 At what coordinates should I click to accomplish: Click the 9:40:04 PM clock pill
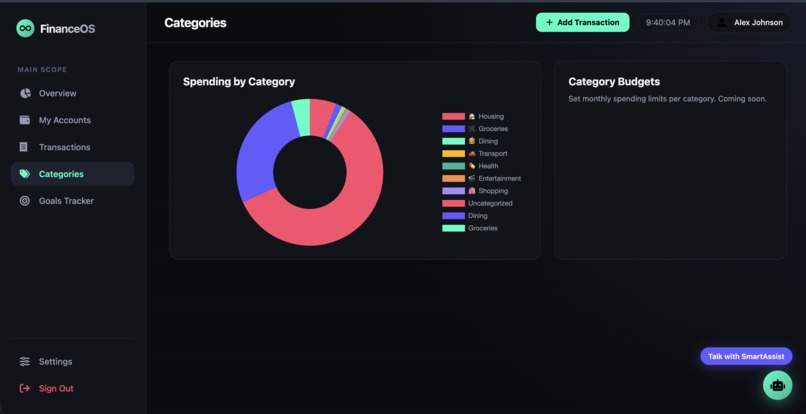(x=668, y=23)
